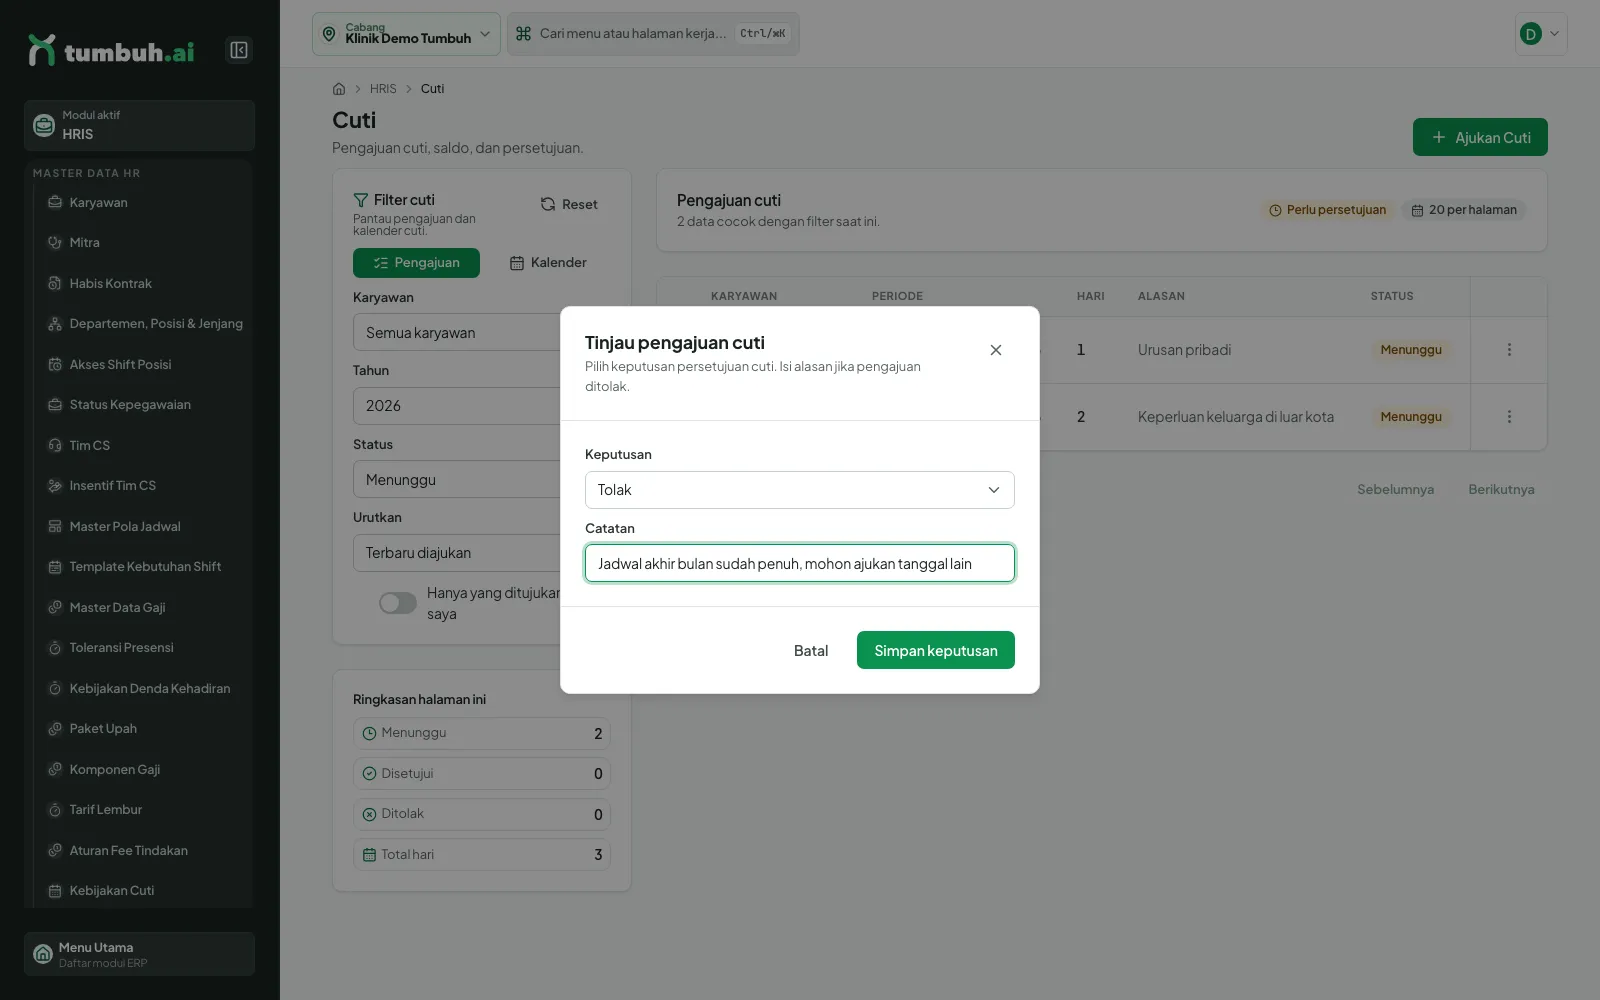Open Departemen, Posisi & Jenjang menu

(x=144, y=324)
